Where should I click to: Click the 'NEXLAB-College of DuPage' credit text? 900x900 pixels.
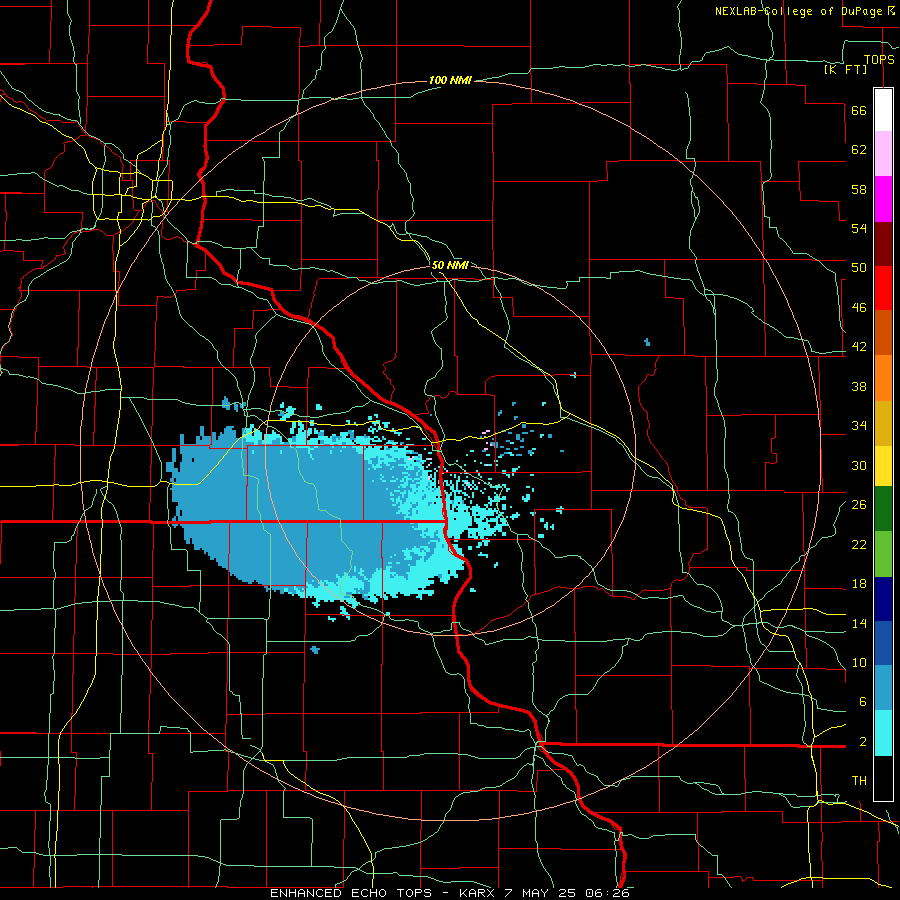click(798, 11)
